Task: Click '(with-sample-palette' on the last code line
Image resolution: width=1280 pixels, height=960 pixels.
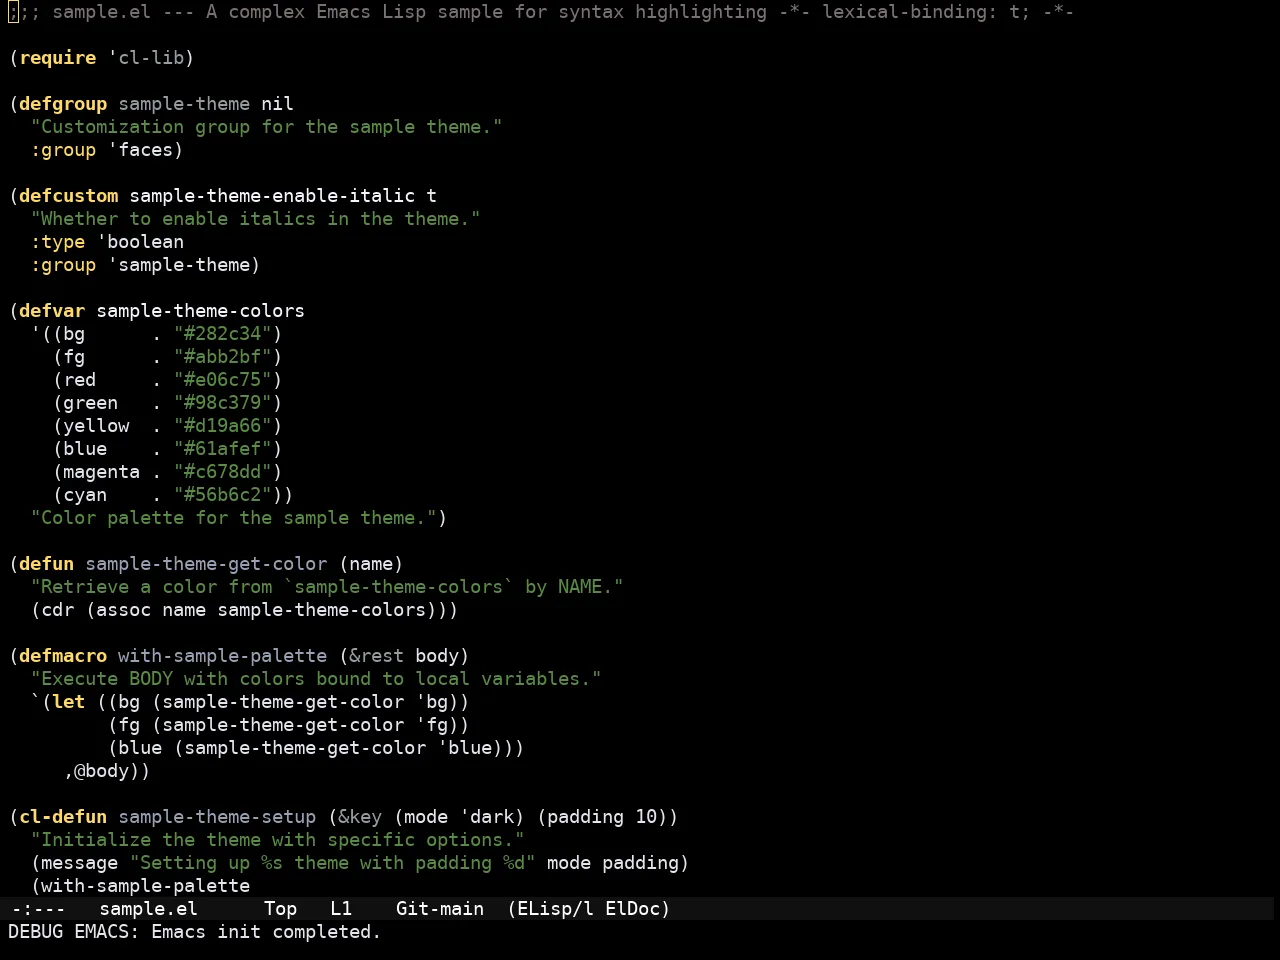Action: (140, 886)
